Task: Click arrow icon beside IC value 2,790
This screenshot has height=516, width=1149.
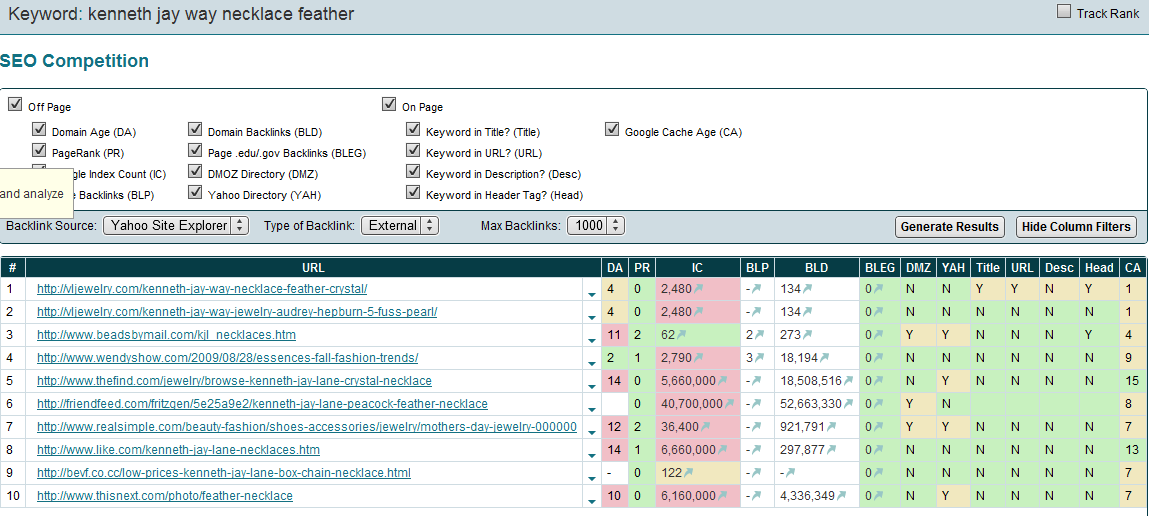Action: [x=697, y=358]
